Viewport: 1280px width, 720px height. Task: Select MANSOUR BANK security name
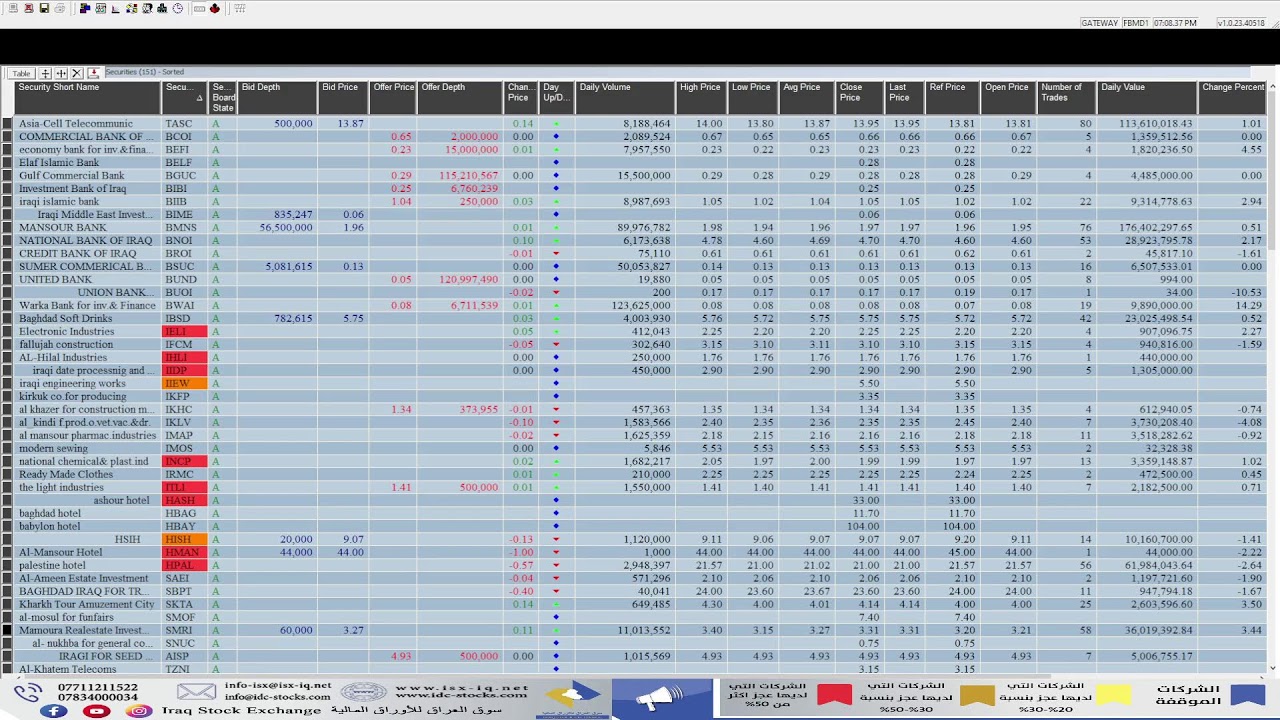pyautogui.click(x=63, y=228)
